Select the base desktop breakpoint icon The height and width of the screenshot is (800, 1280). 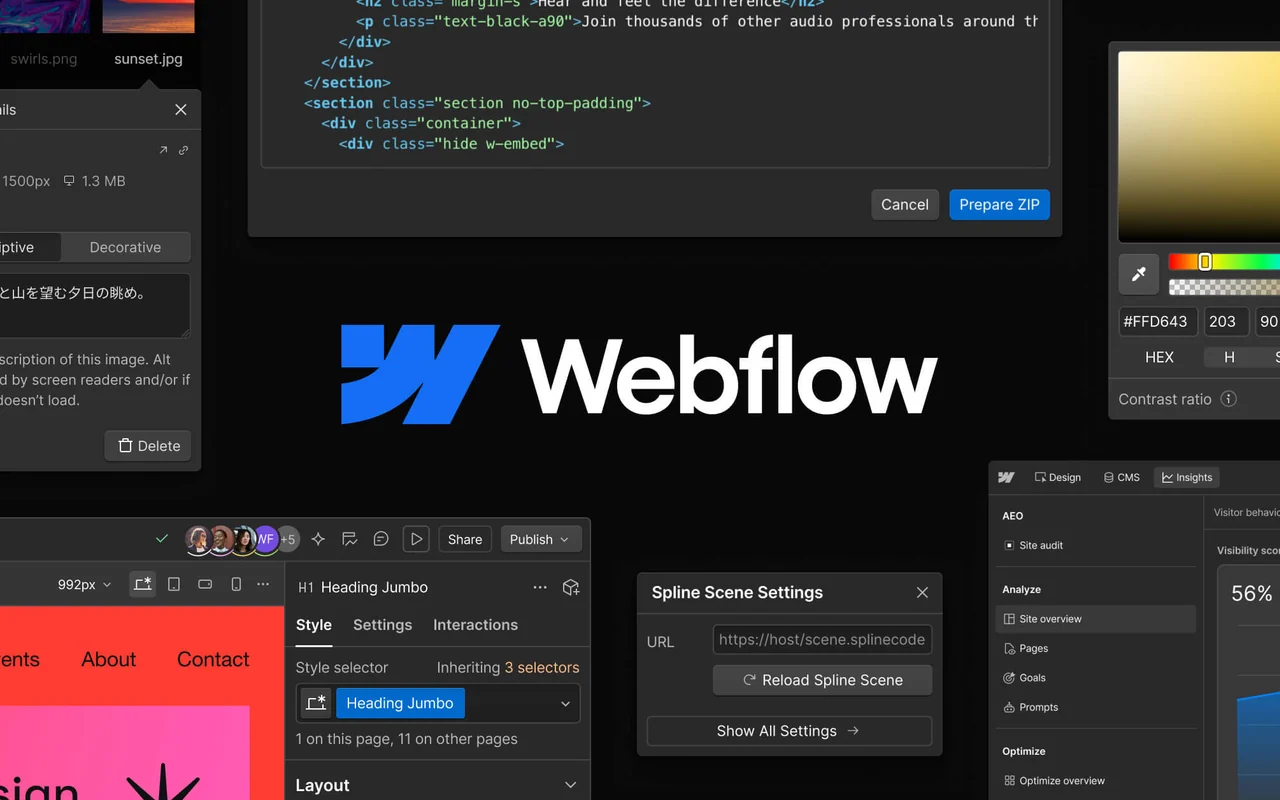(x=143, y=584)
